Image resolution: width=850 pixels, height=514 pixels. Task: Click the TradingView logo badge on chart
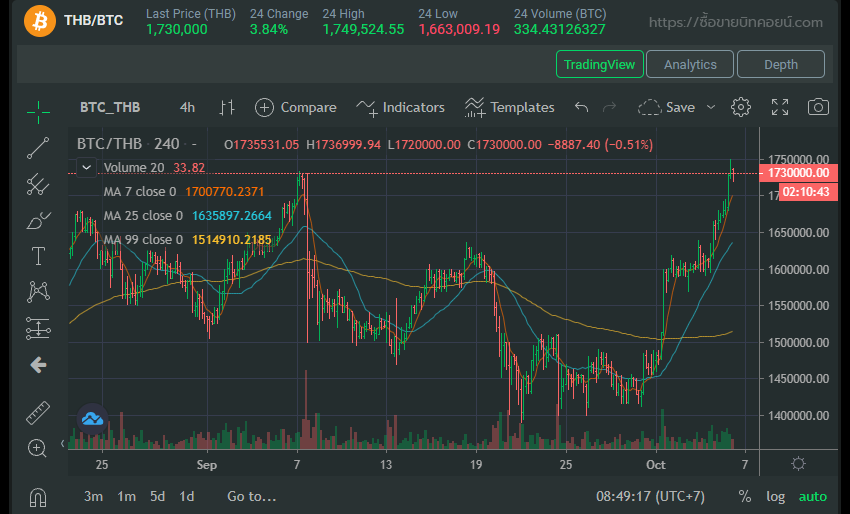tap(92, 419)
